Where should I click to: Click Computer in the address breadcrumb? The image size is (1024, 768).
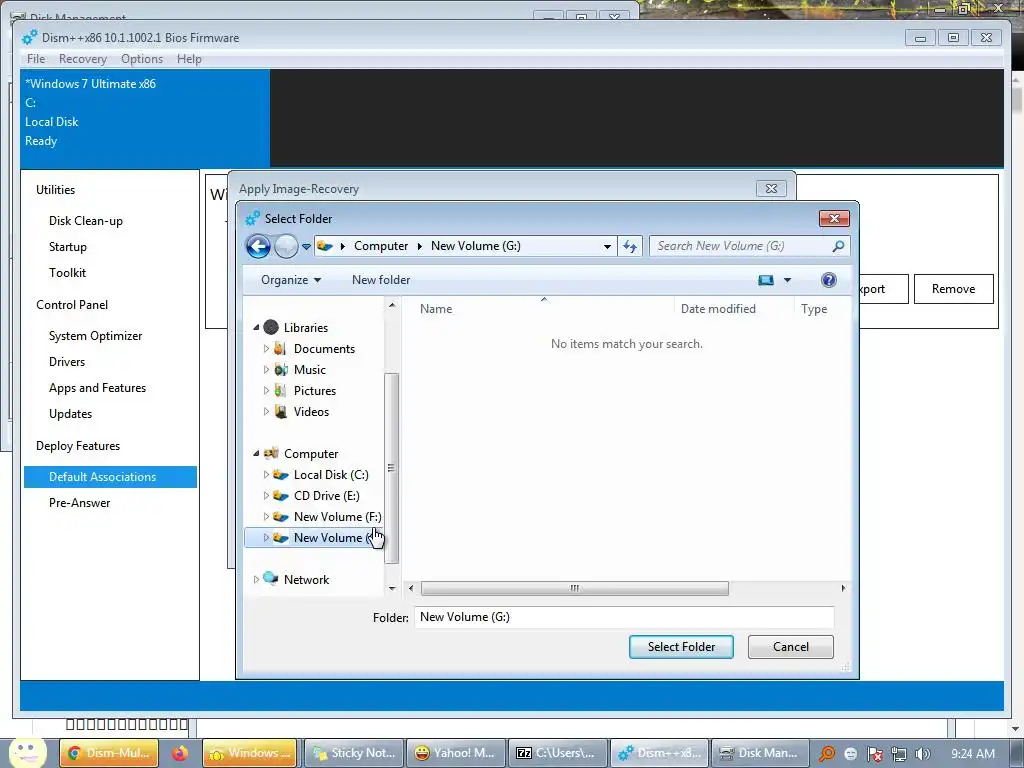pyautogui.click(x=381, y=246)
